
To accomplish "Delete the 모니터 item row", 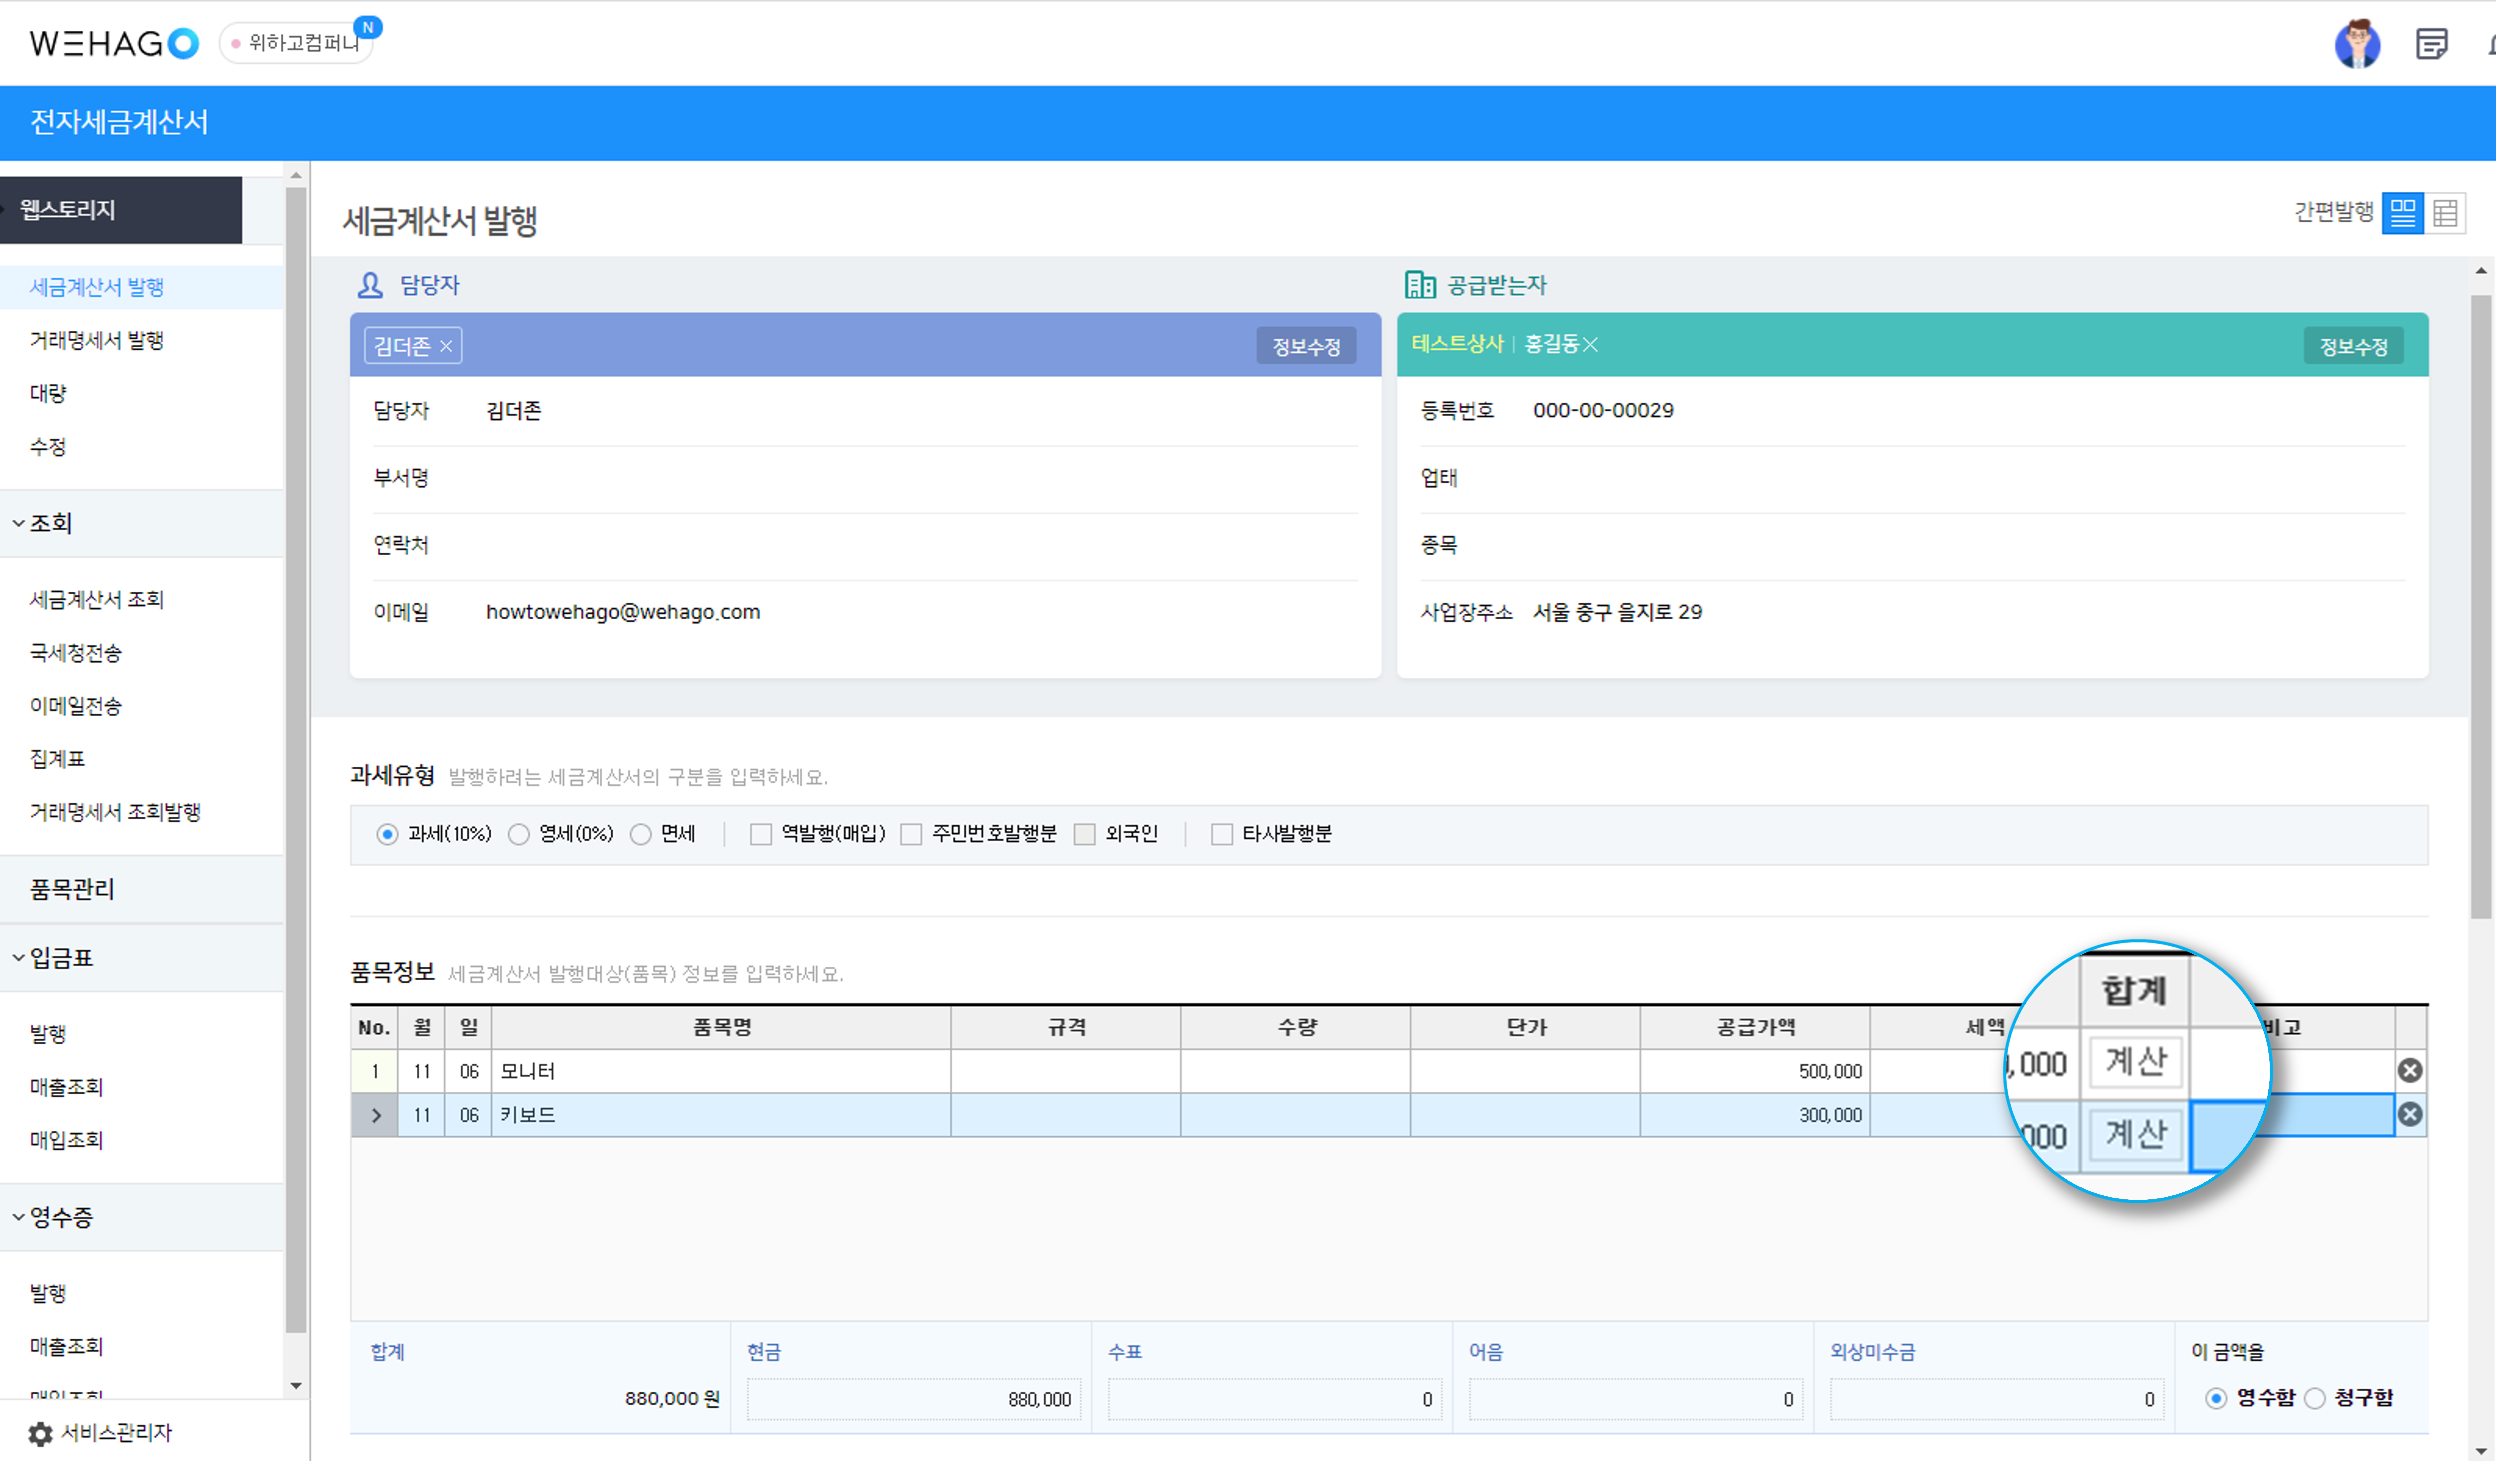I will (x=2410, y=1071).
